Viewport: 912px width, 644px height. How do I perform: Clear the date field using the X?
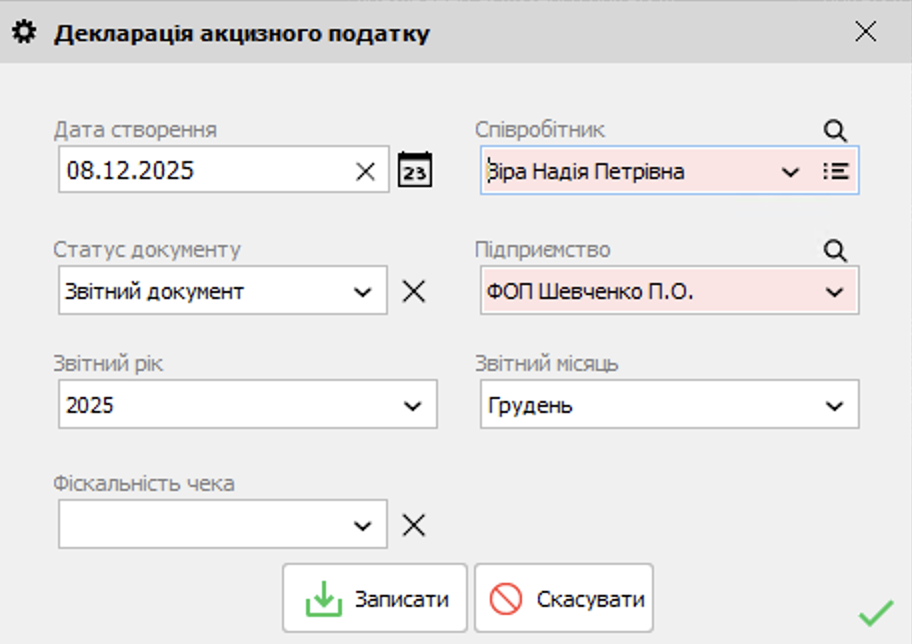[365, 170]
